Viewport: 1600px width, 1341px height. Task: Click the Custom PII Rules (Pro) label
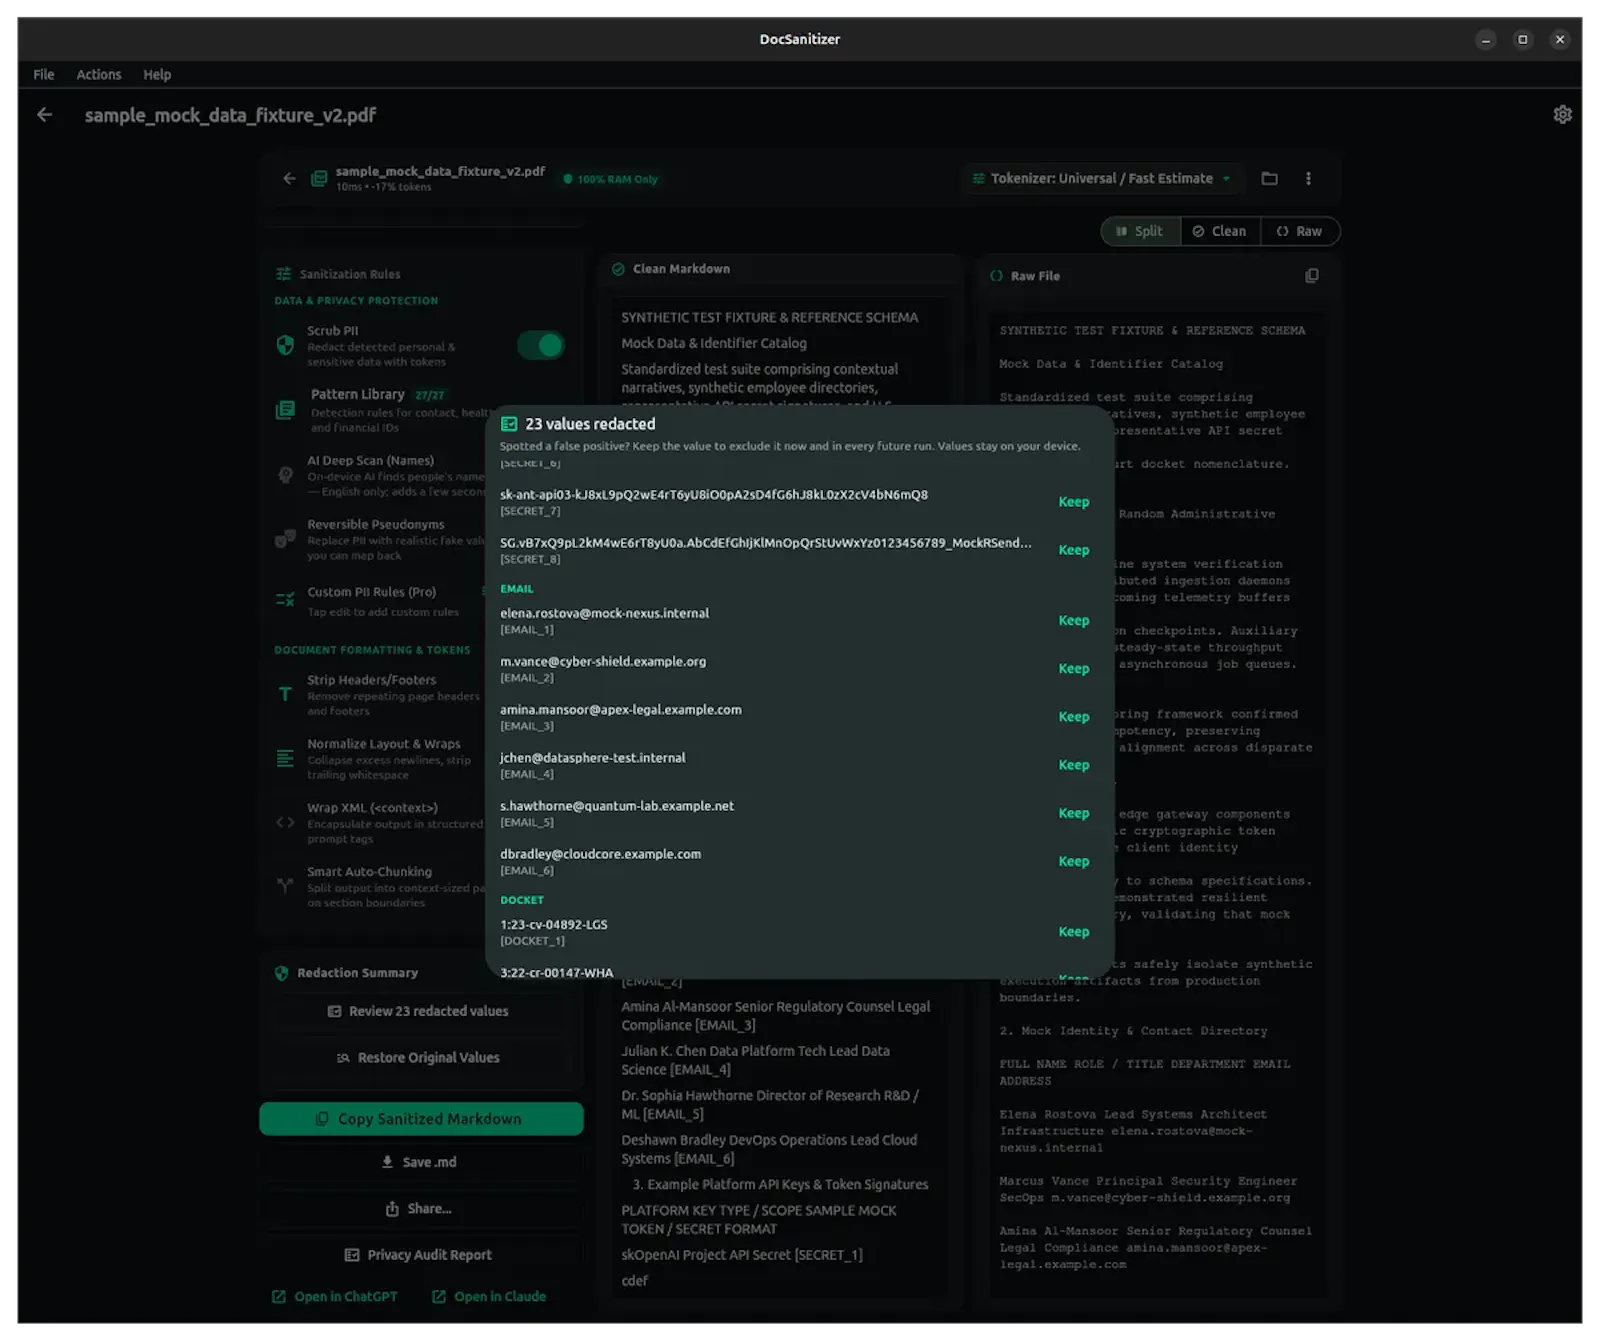(372, 592)
